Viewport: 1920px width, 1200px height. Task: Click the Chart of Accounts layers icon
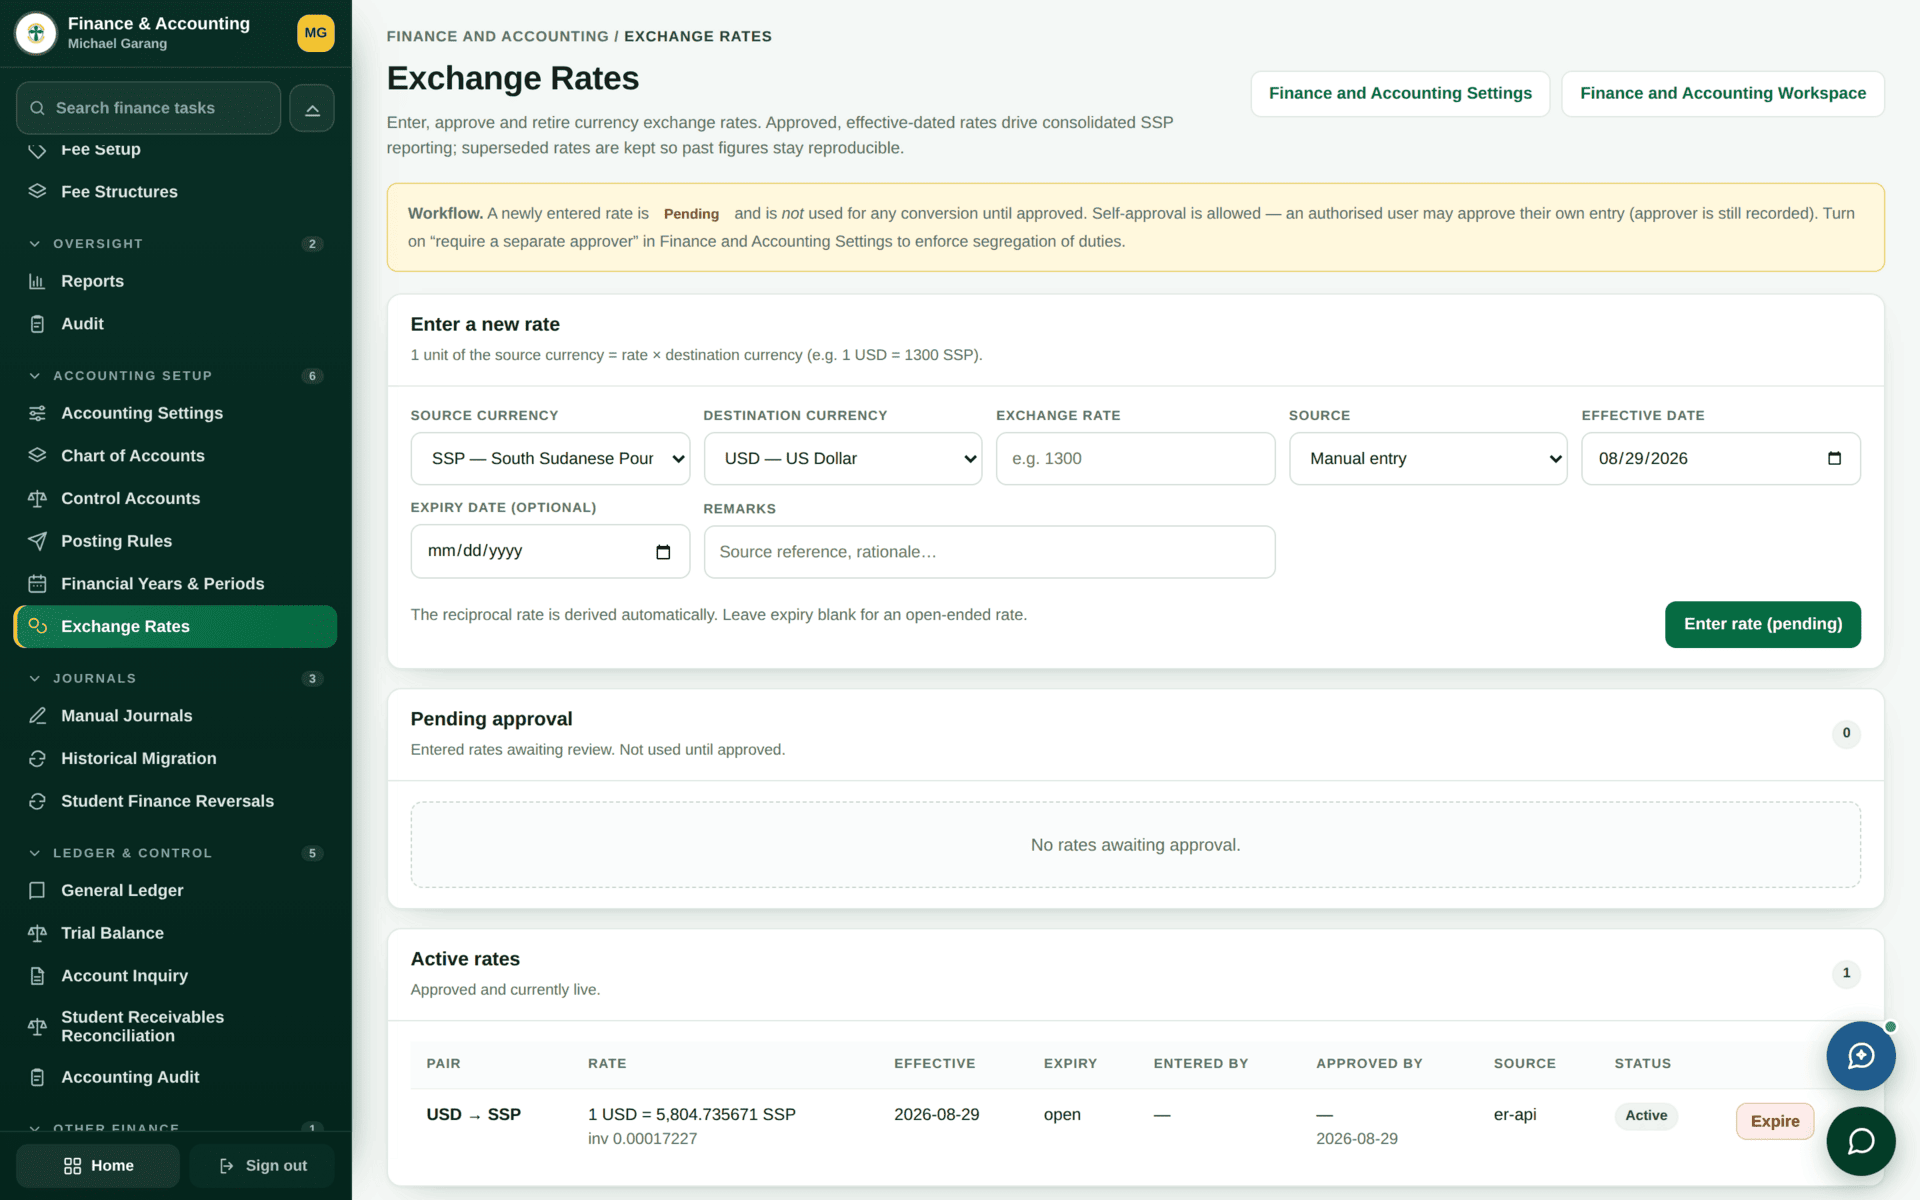click(x=37, y=456)
